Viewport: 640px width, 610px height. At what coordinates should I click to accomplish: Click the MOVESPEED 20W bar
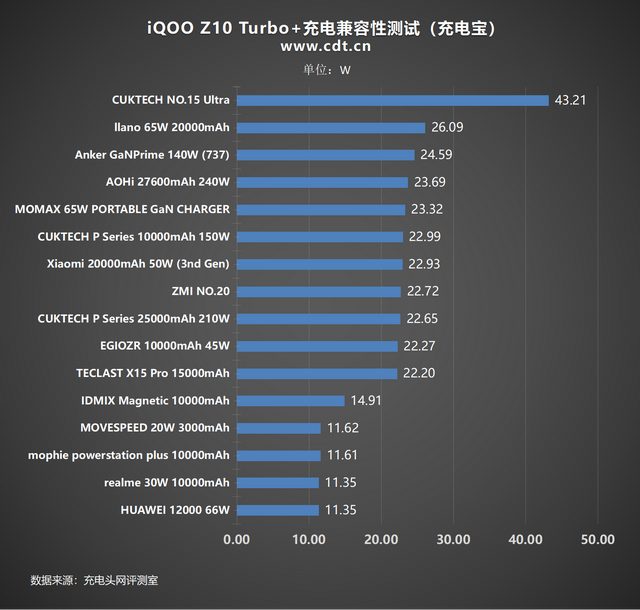279,429
